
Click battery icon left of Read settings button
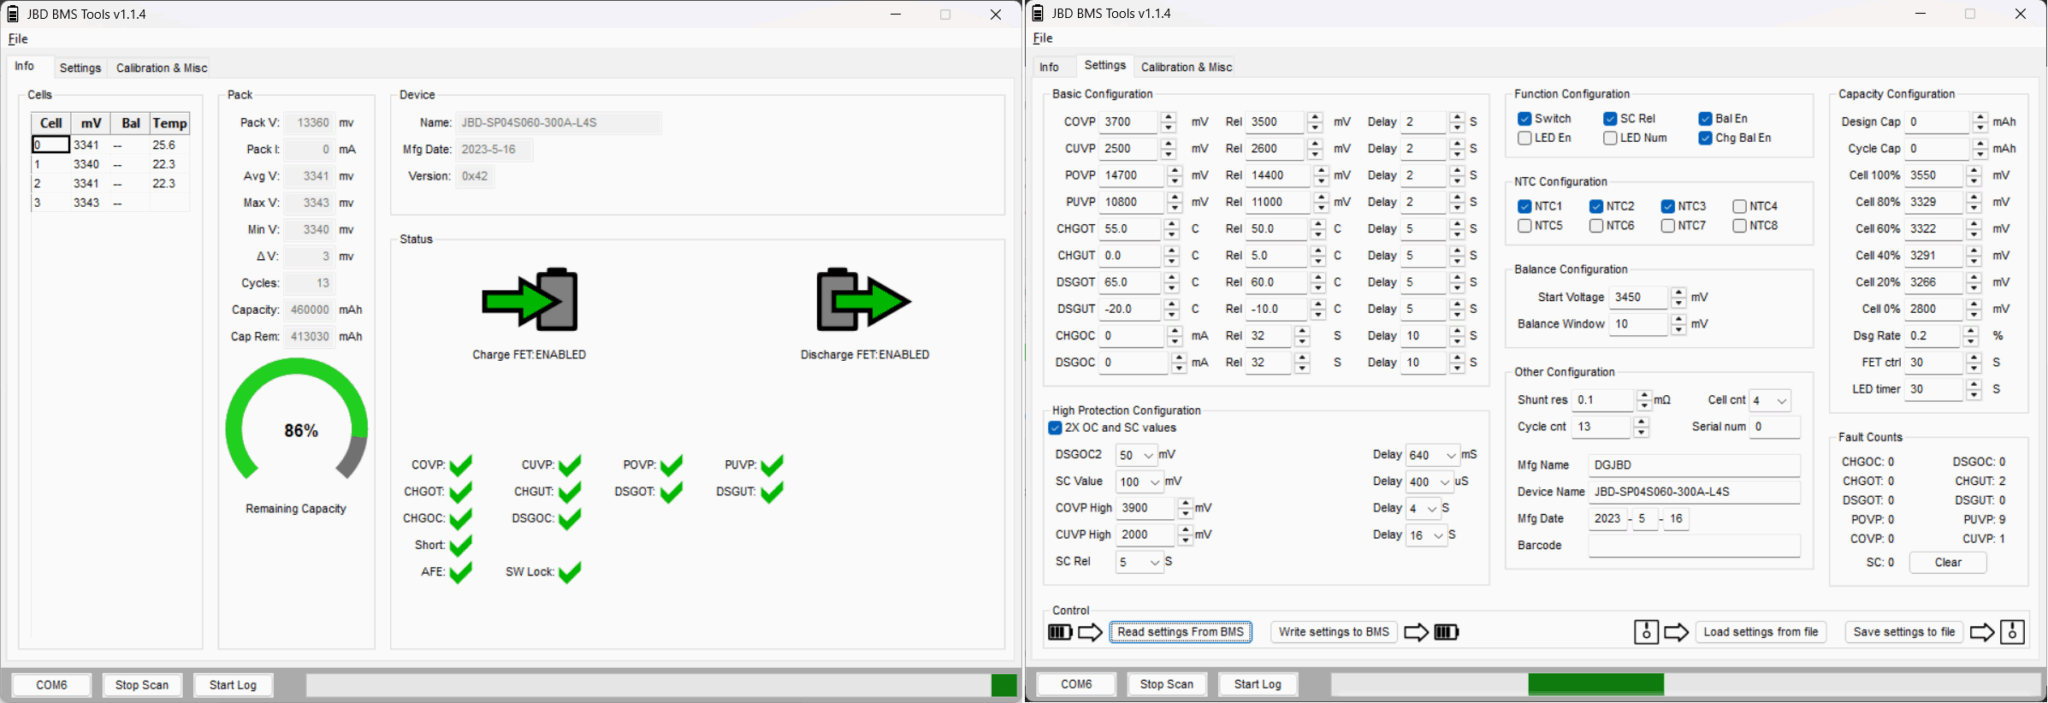click(x=1060, y=632)
